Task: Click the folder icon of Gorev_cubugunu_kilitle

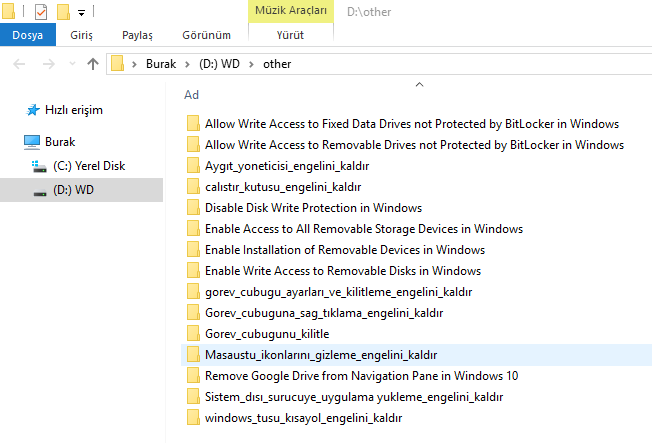Action: tap(193, 334)
